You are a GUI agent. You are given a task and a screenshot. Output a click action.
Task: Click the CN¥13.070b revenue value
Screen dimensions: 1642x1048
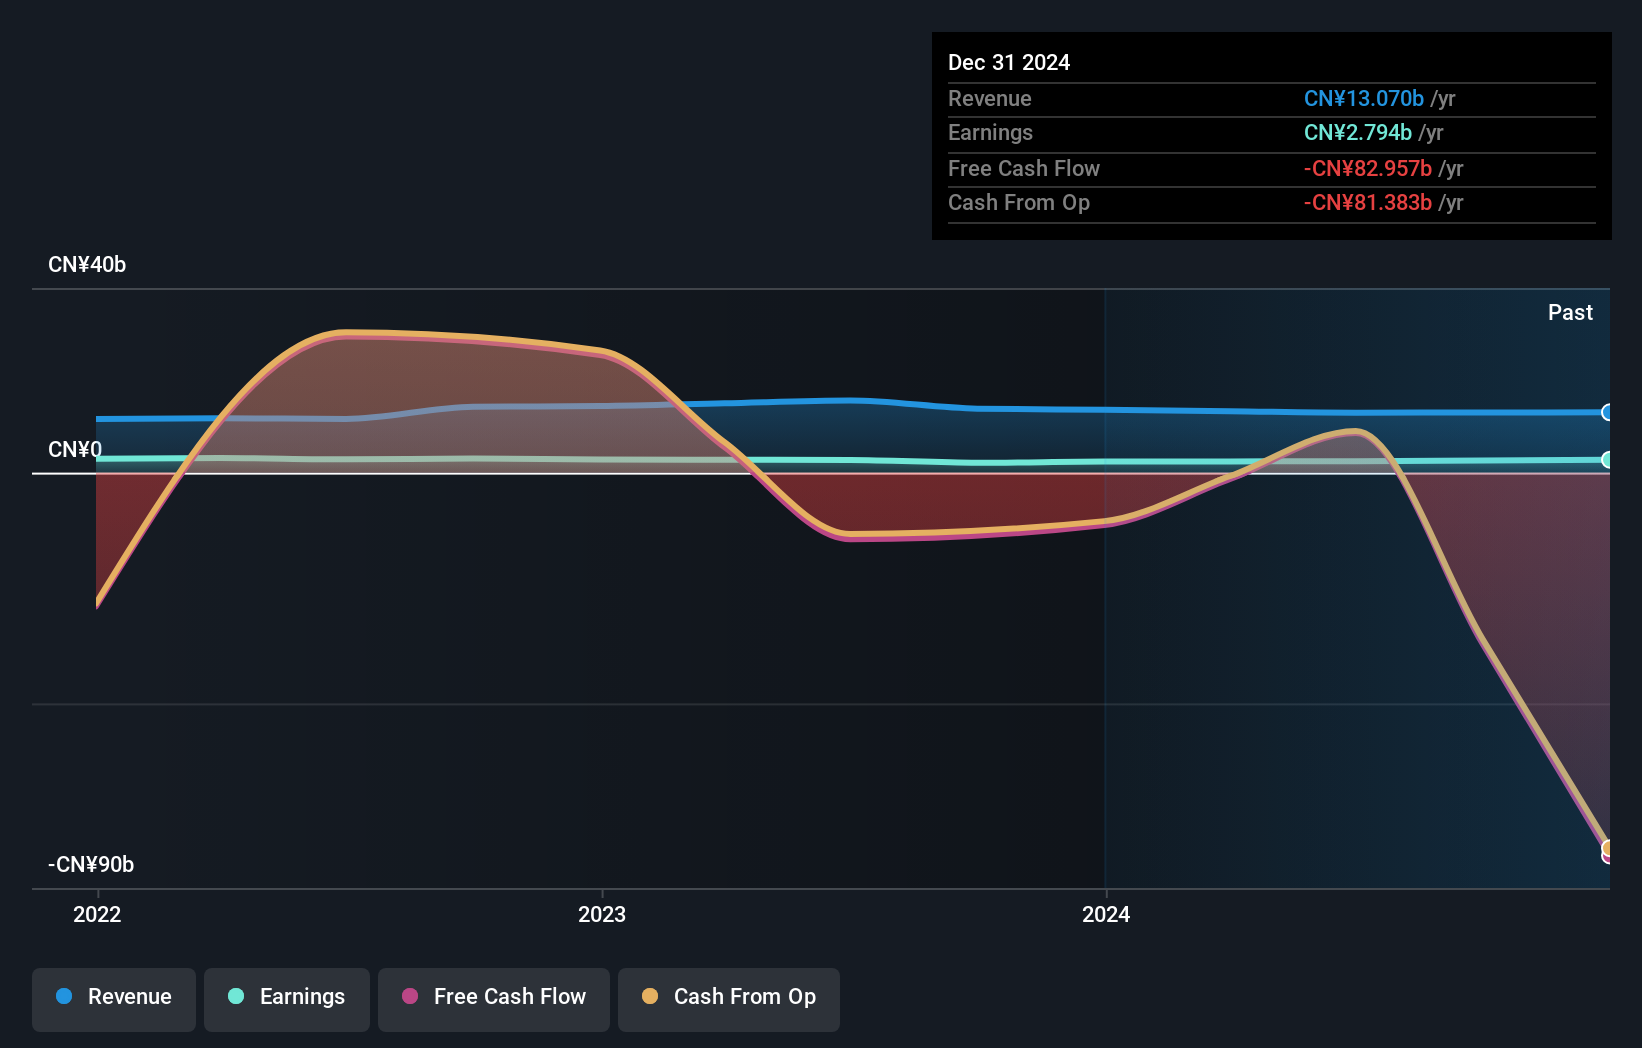tap(1364, 99)
